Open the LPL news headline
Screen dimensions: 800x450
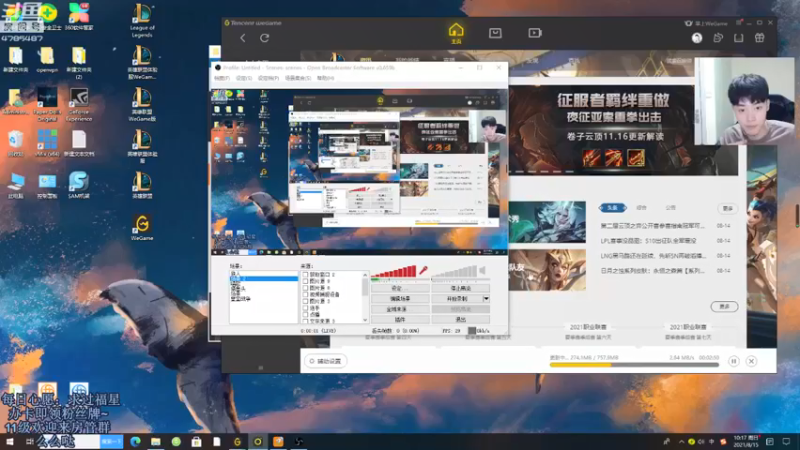[648, 241]
